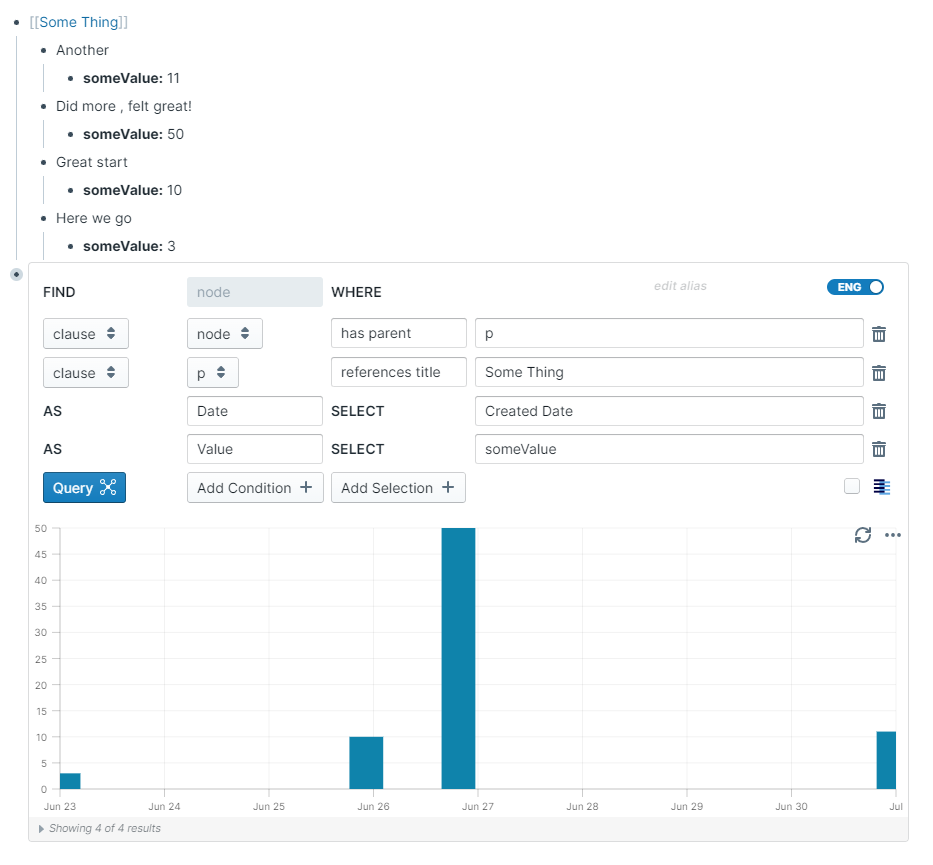
Task: Click the layout icon beside the checkbox
Action: pyautogui.click(x=881, y=487)
